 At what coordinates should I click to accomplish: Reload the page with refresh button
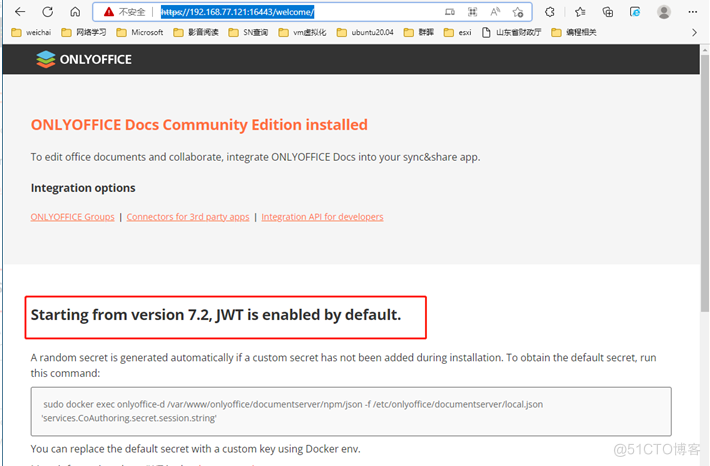coord(48,12)
